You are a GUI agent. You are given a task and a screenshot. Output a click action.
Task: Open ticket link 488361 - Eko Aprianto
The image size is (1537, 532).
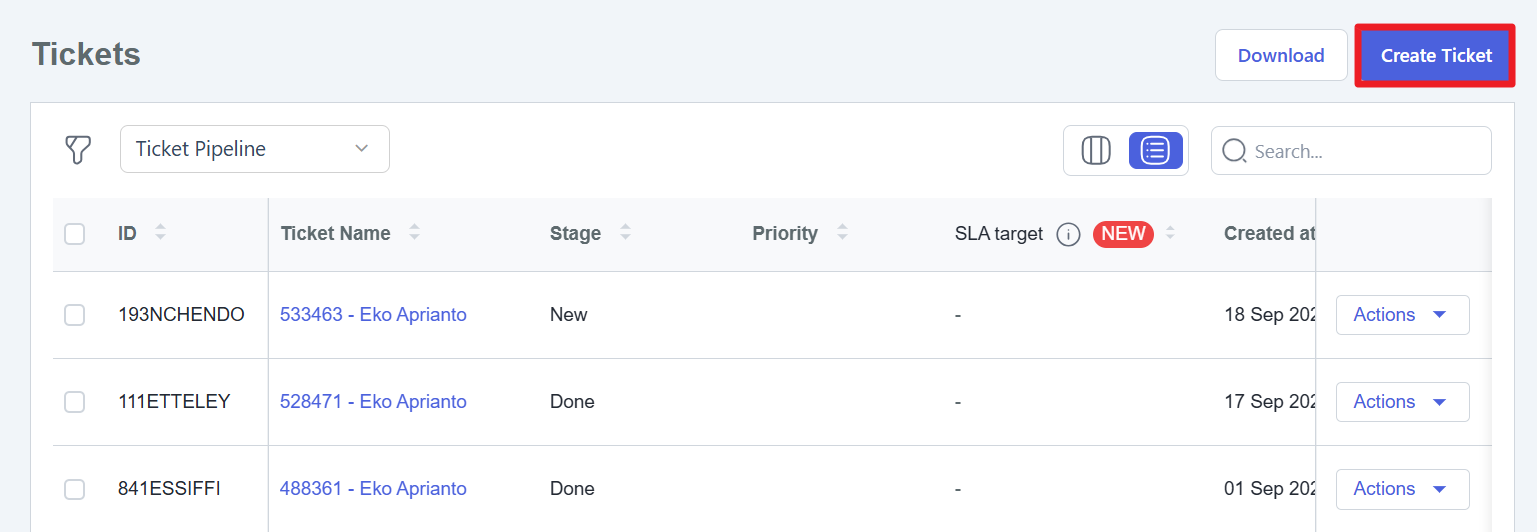point(373,489)
